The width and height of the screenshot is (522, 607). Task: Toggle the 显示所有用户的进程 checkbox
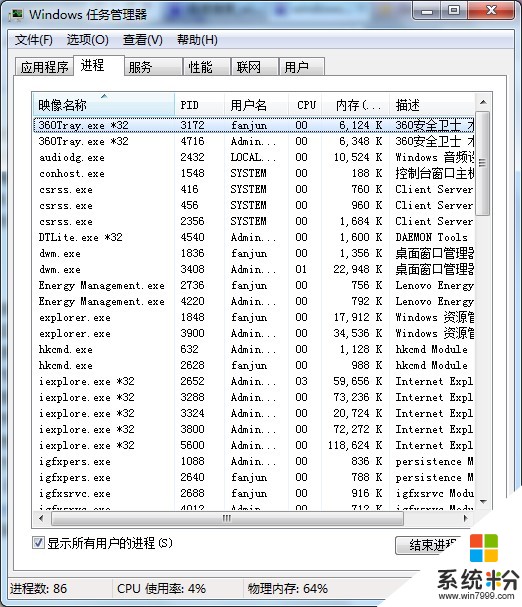pyautogui.click(x=38, y=543)
